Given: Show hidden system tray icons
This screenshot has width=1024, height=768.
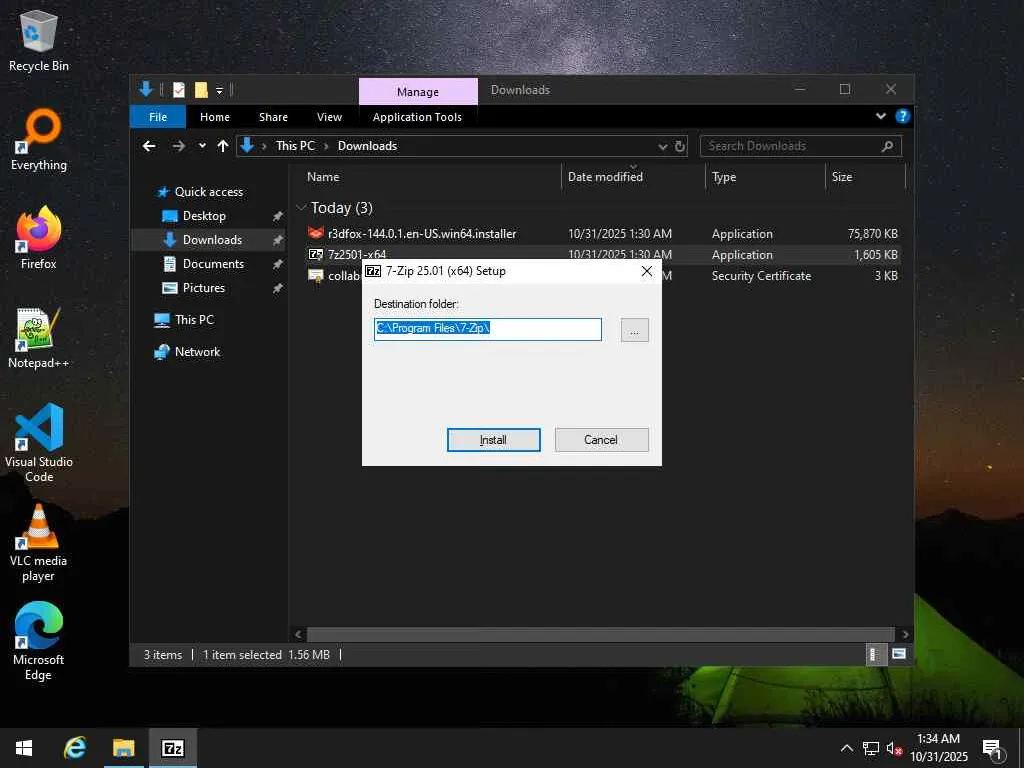Looking at the screenshot, I should [x=846, y=748].
